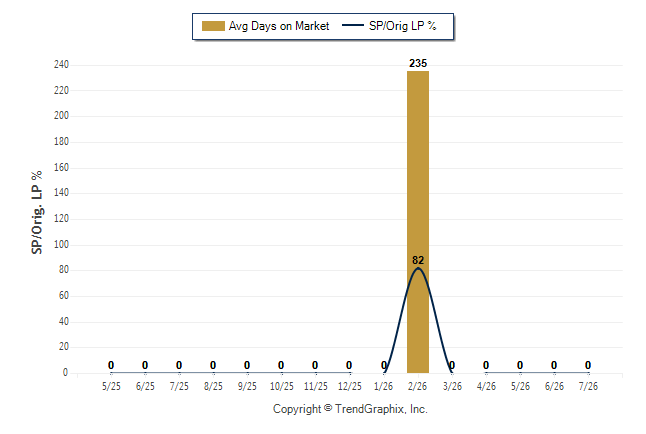Click the 240 y-axis tick label
The height and width of the screenshot is (434, 646).
tap(61, 64)
